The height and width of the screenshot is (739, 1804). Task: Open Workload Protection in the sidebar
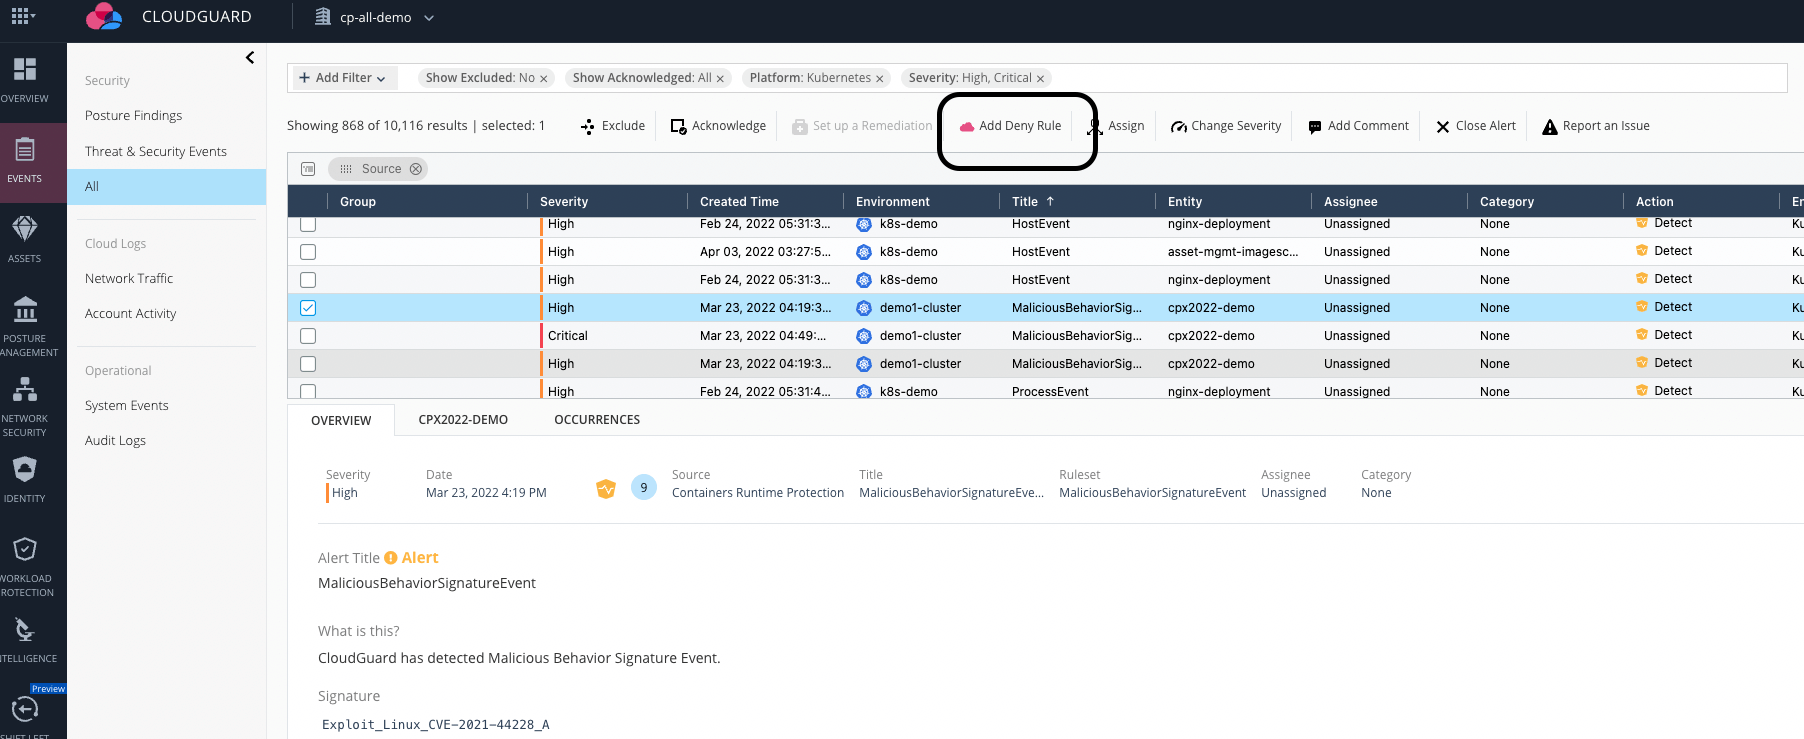pyautogui.click(x=25, y=567)
